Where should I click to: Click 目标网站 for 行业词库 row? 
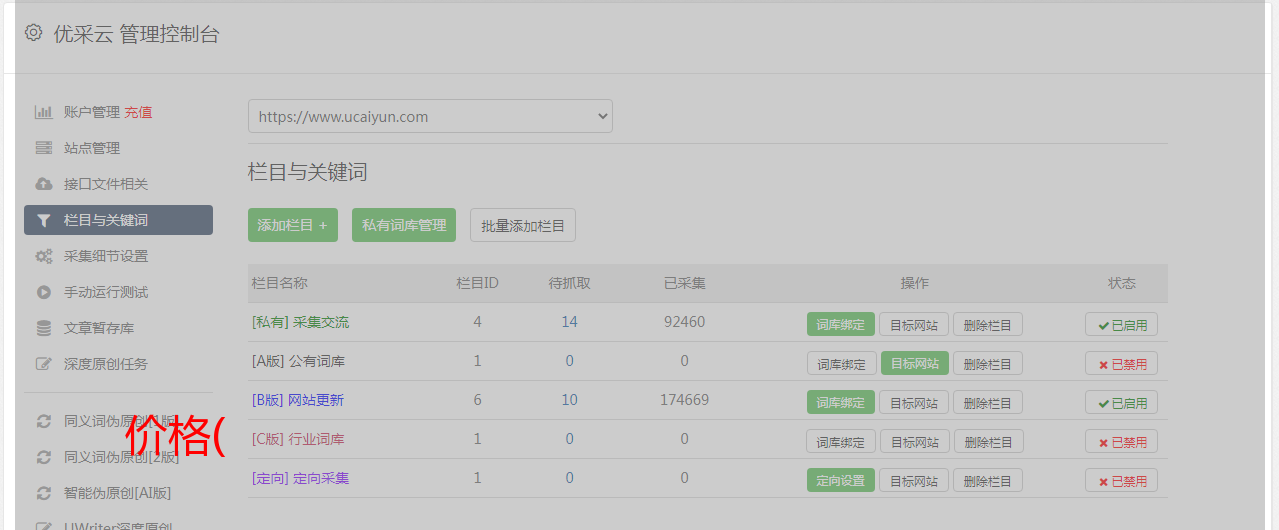[x=914, y=441]
